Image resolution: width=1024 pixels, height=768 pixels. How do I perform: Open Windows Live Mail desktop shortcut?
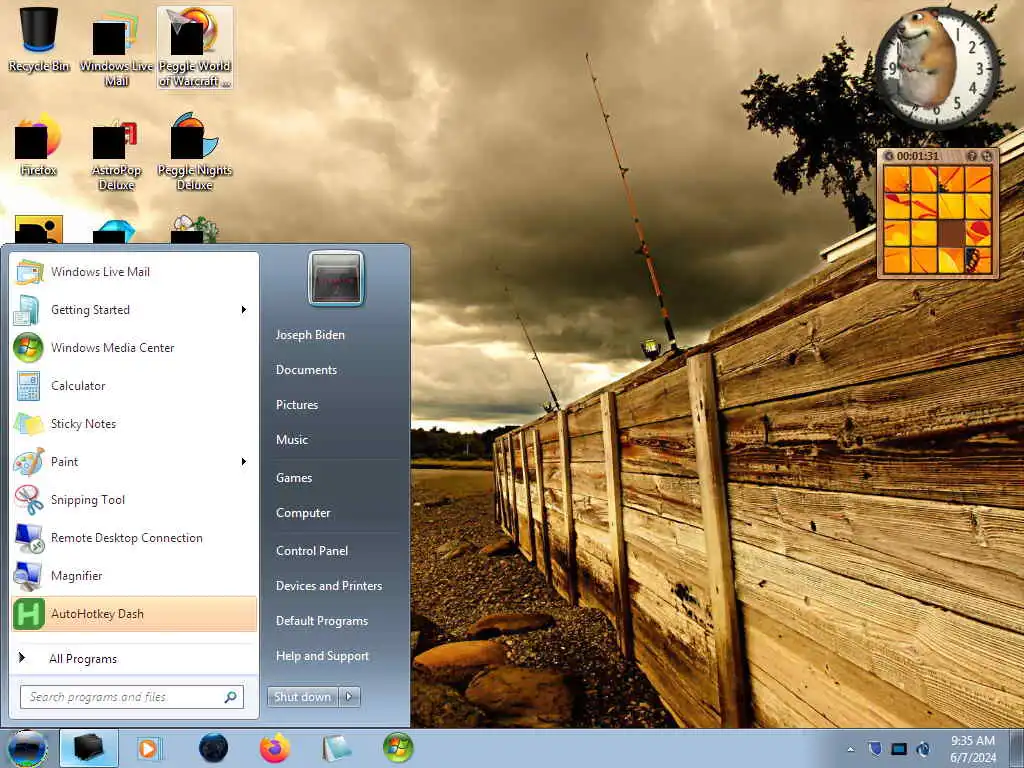(x=116, y=47)
